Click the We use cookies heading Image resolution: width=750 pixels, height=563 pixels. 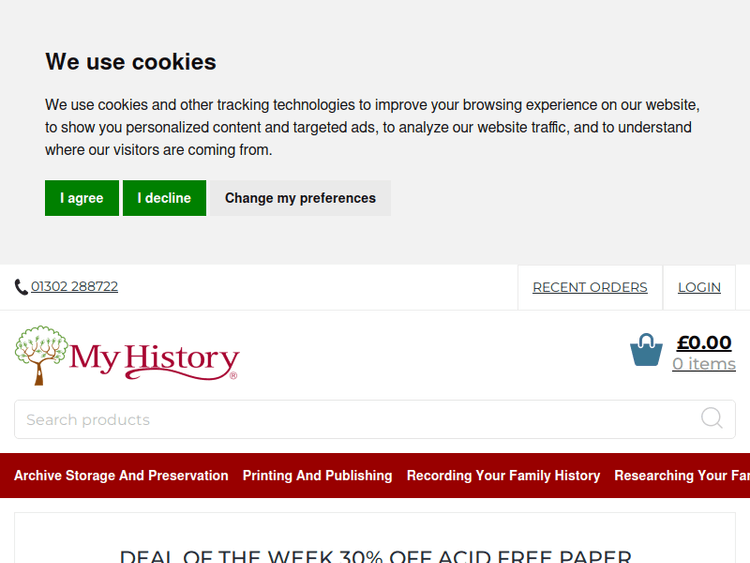click(x=131, y=62)
